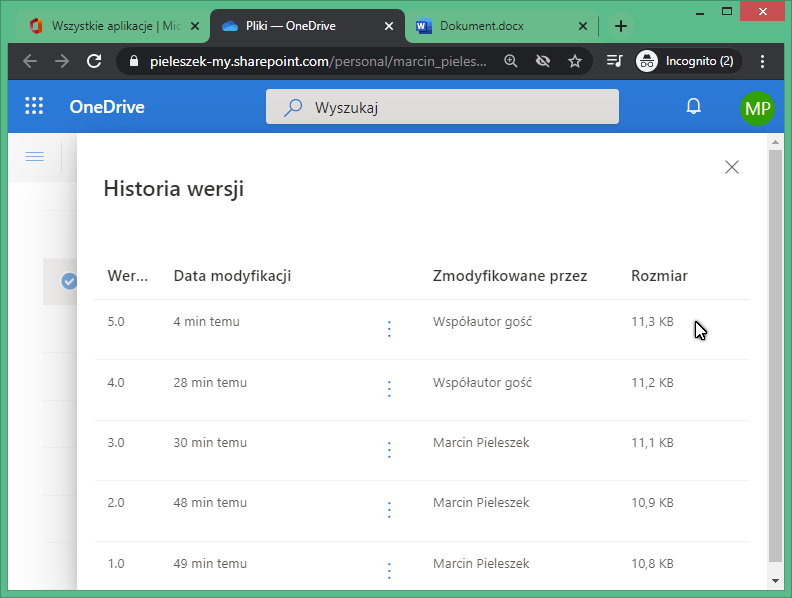Image resolution: width=792 pixels, height=598 pixels.
Task: Open the zoom indicator in address bar
Action: coord(511,61)
